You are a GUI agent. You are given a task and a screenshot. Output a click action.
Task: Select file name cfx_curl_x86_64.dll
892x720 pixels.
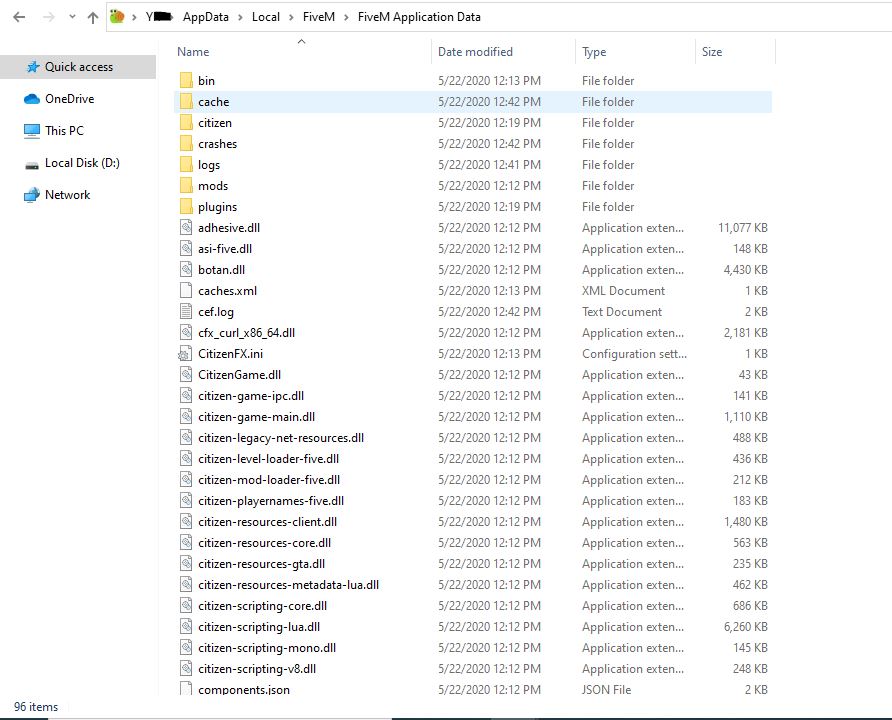tap(246, 333)
